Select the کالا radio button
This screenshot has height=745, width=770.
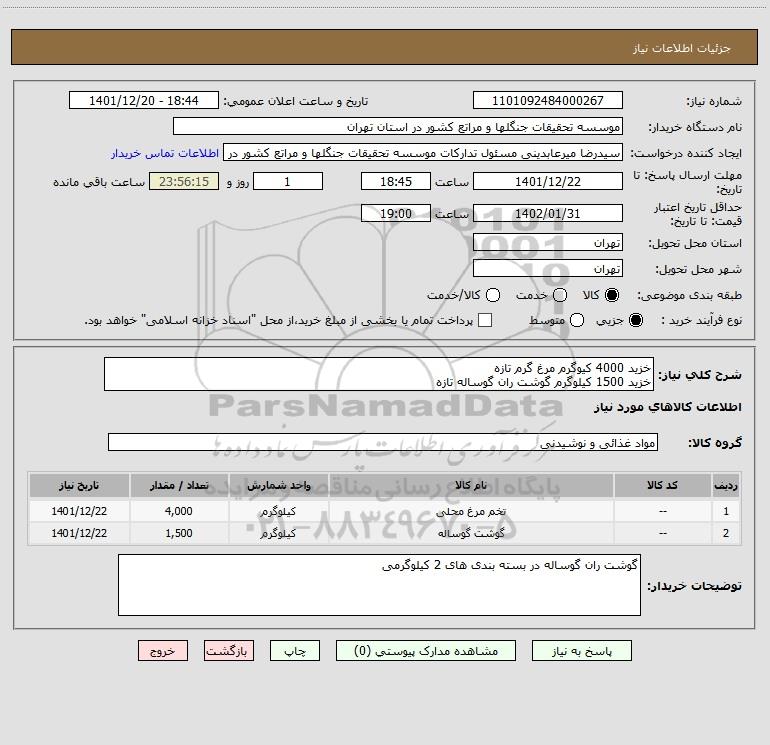point(612,295)
